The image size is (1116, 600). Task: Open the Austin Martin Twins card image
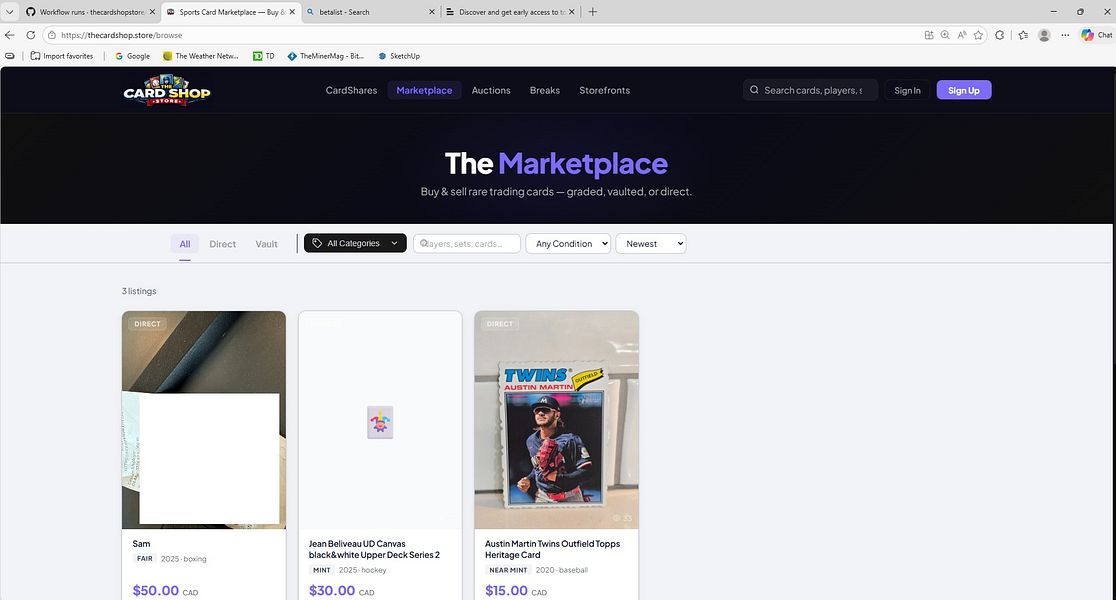click(557, 420)
